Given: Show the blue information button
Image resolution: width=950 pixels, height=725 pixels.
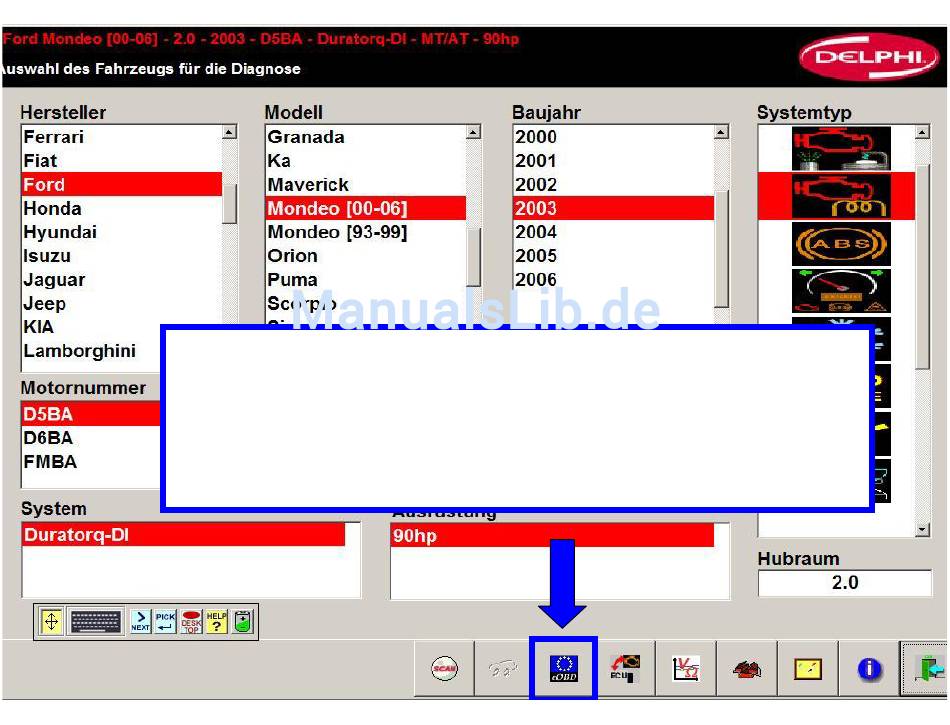Looking at the screenshot, I should (869, 669).
